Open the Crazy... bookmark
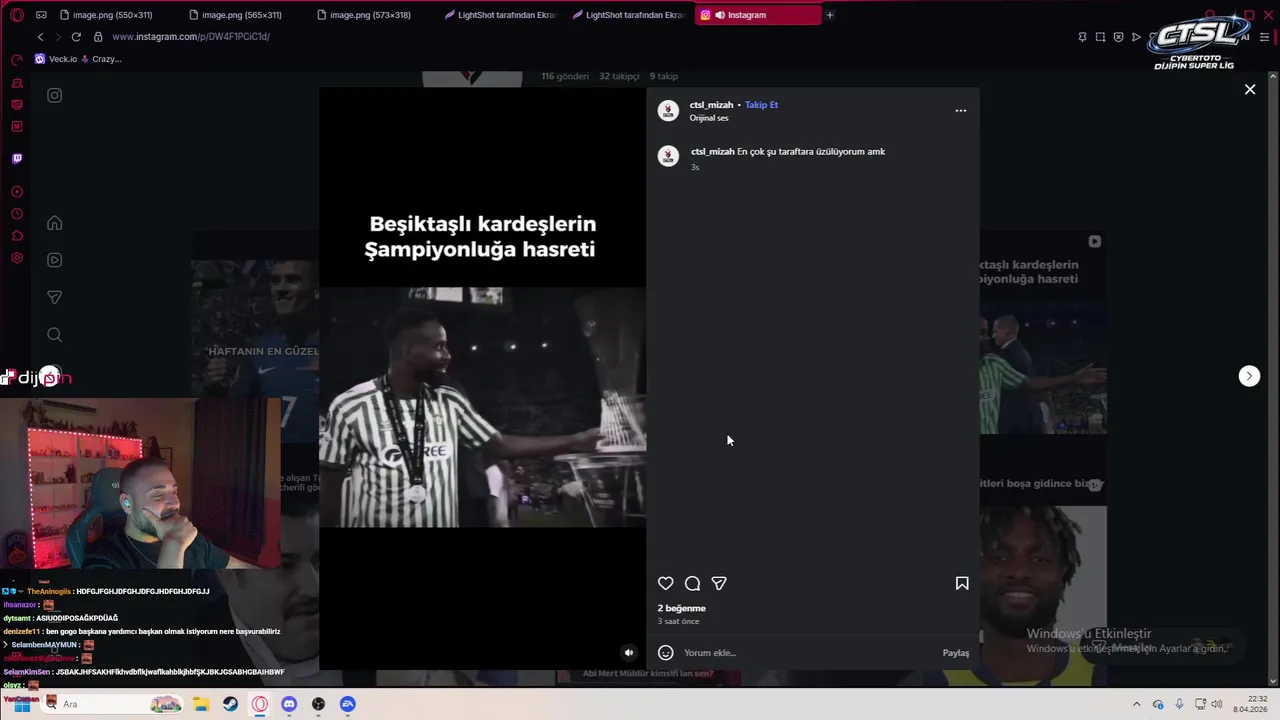Screen dimensions: 1280x720 (x=101, y=59)
